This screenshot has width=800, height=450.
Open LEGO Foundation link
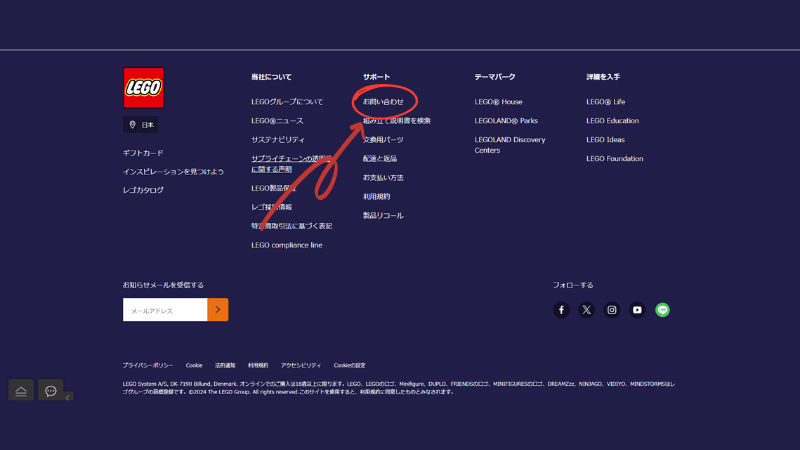tap(615, 159)
